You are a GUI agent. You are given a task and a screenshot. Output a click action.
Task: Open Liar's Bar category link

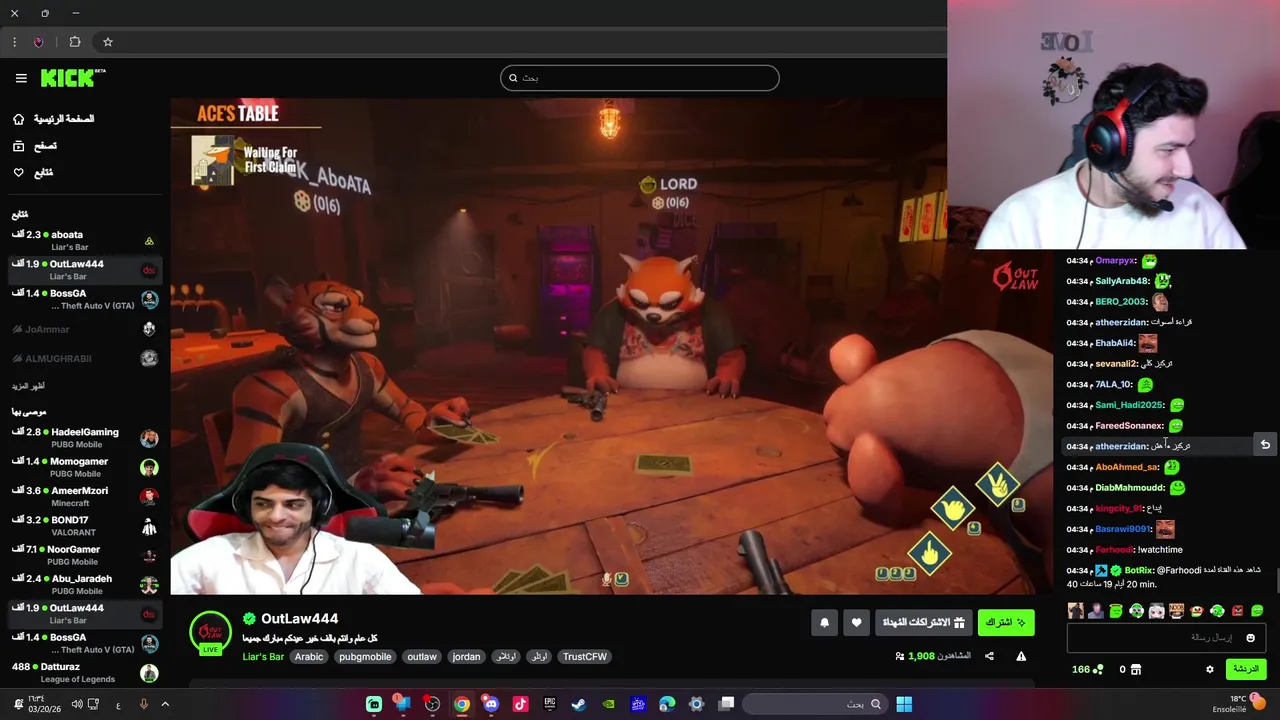[x=263, y=657]
